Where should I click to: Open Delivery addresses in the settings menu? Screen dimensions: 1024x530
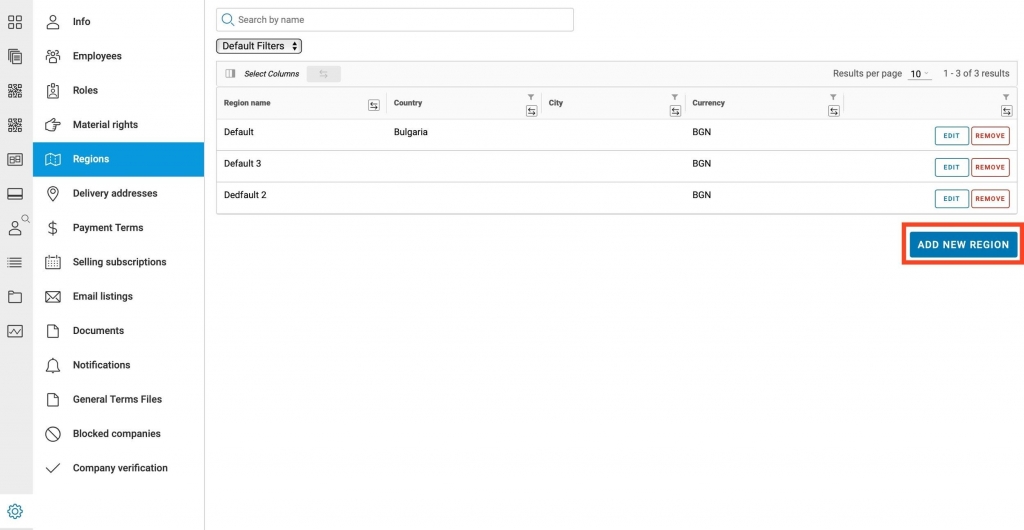(115, 193)
